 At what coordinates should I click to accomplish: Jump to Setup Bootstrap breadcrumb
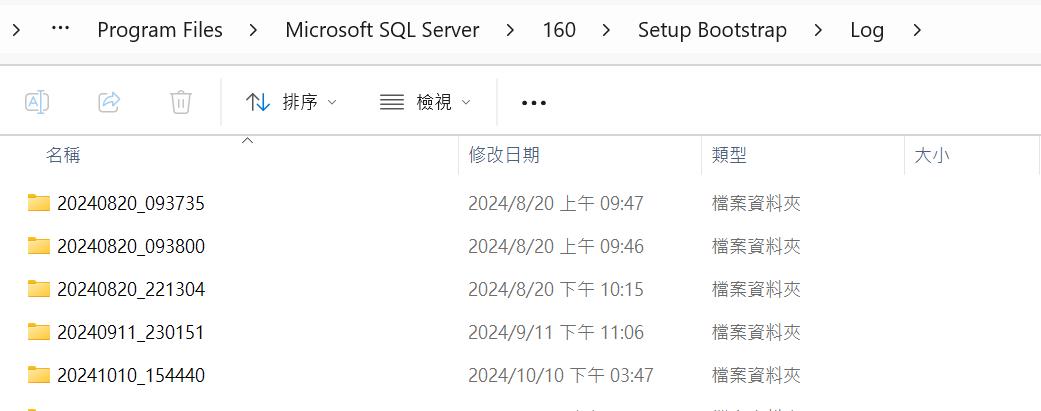(712, 30)
